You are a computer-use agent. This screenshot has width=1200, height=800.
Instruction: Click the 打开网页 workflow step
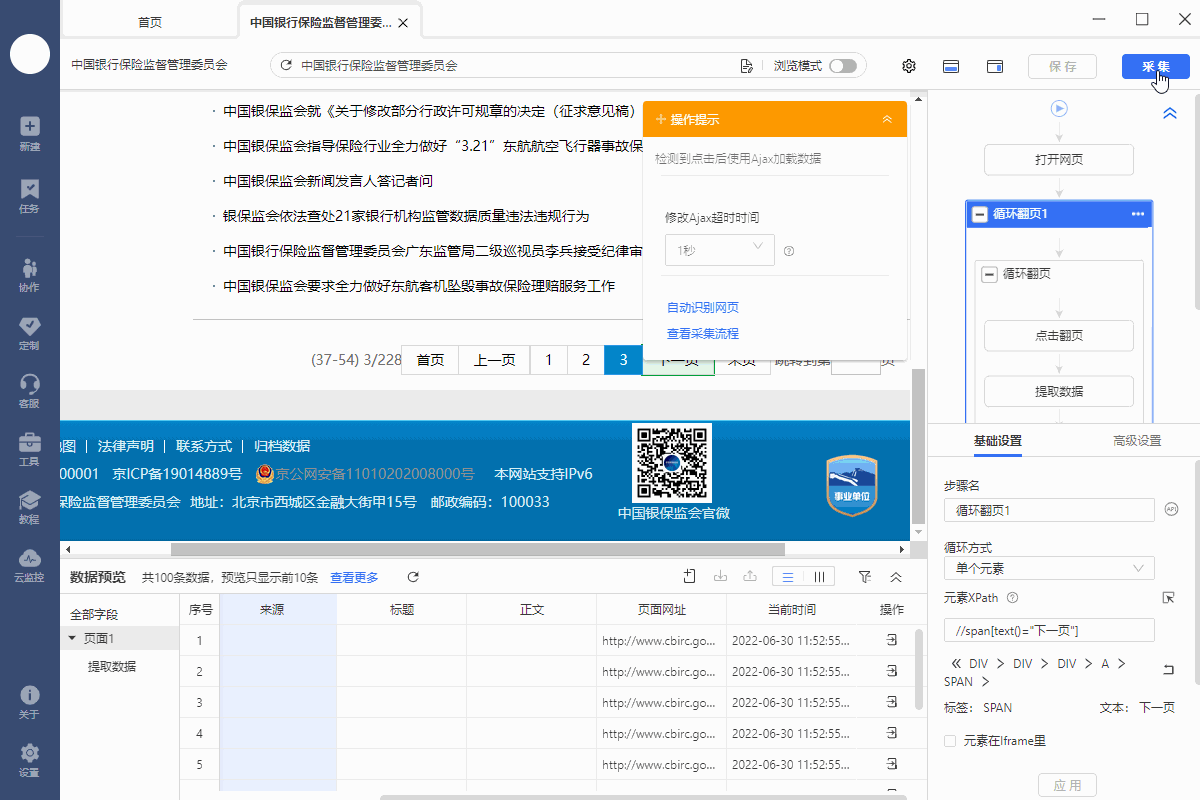1059,160
